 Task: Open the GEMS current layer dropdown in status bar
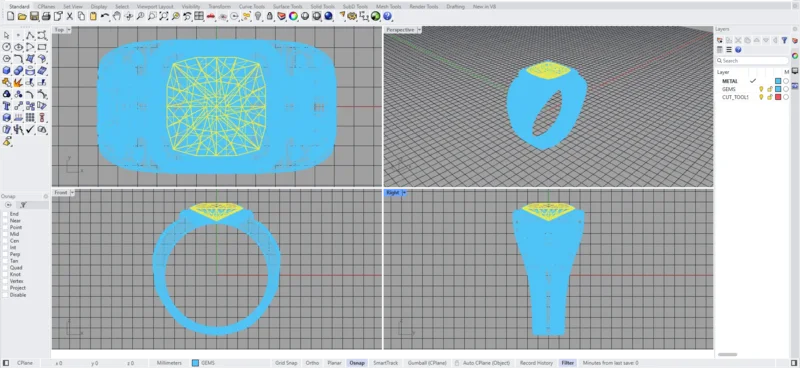point(204,363)
